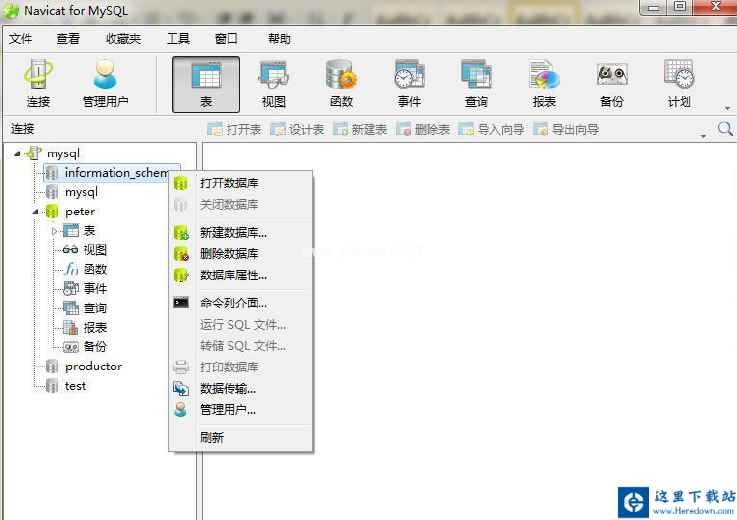Select 函数 under peter database
737x520 pixels.
tap(95, 269)
